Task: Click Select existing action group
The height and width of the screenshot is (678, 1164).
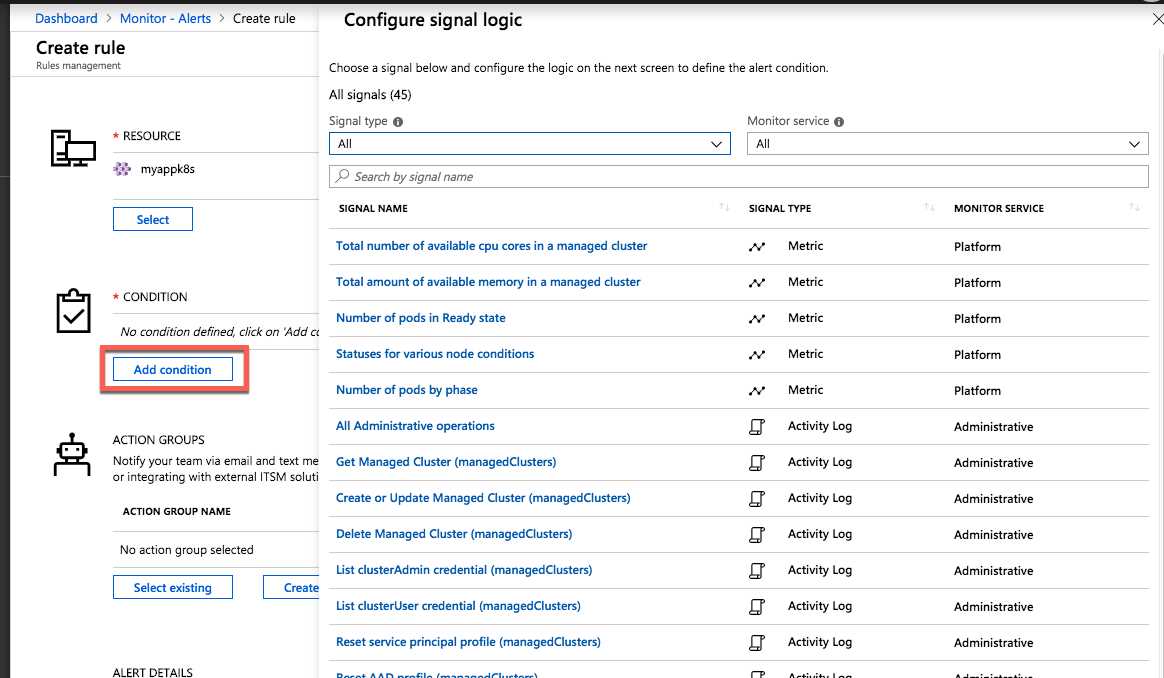Action: pos(172,587)
